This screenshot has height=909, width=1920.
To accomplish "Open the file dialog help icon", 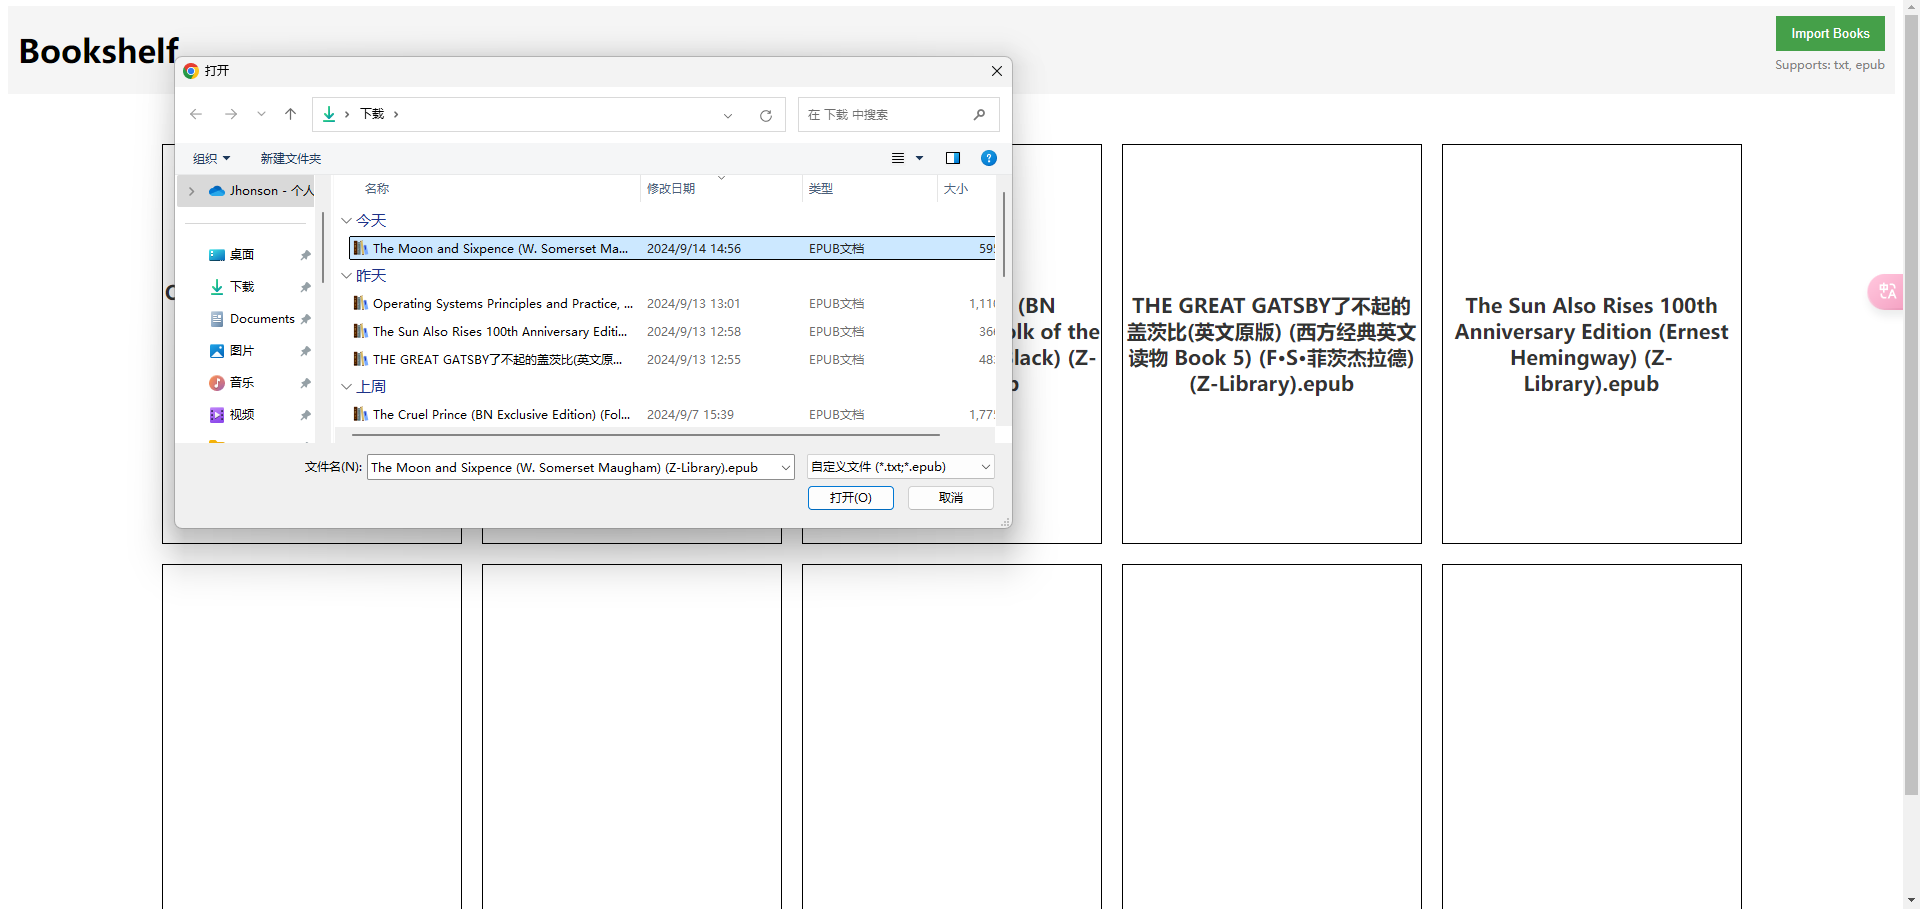I will [x=988, y=158].
